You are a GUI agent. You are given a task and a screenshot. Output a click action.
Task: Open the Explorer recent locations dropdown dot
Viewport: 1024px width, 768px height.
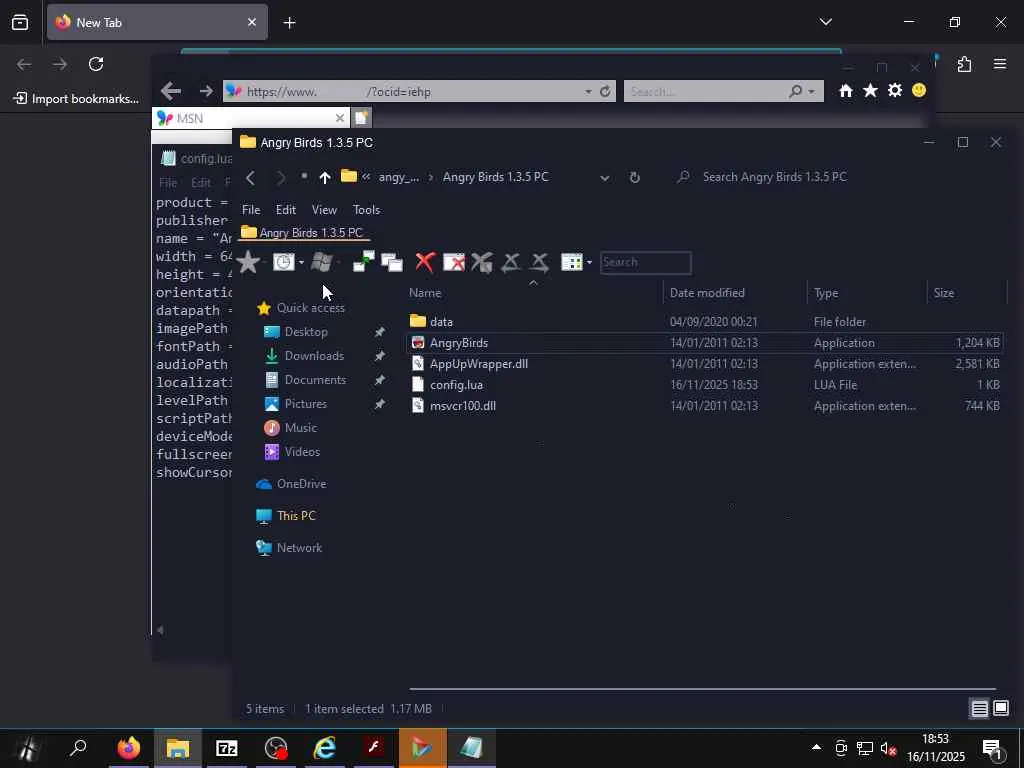point(304,176)
